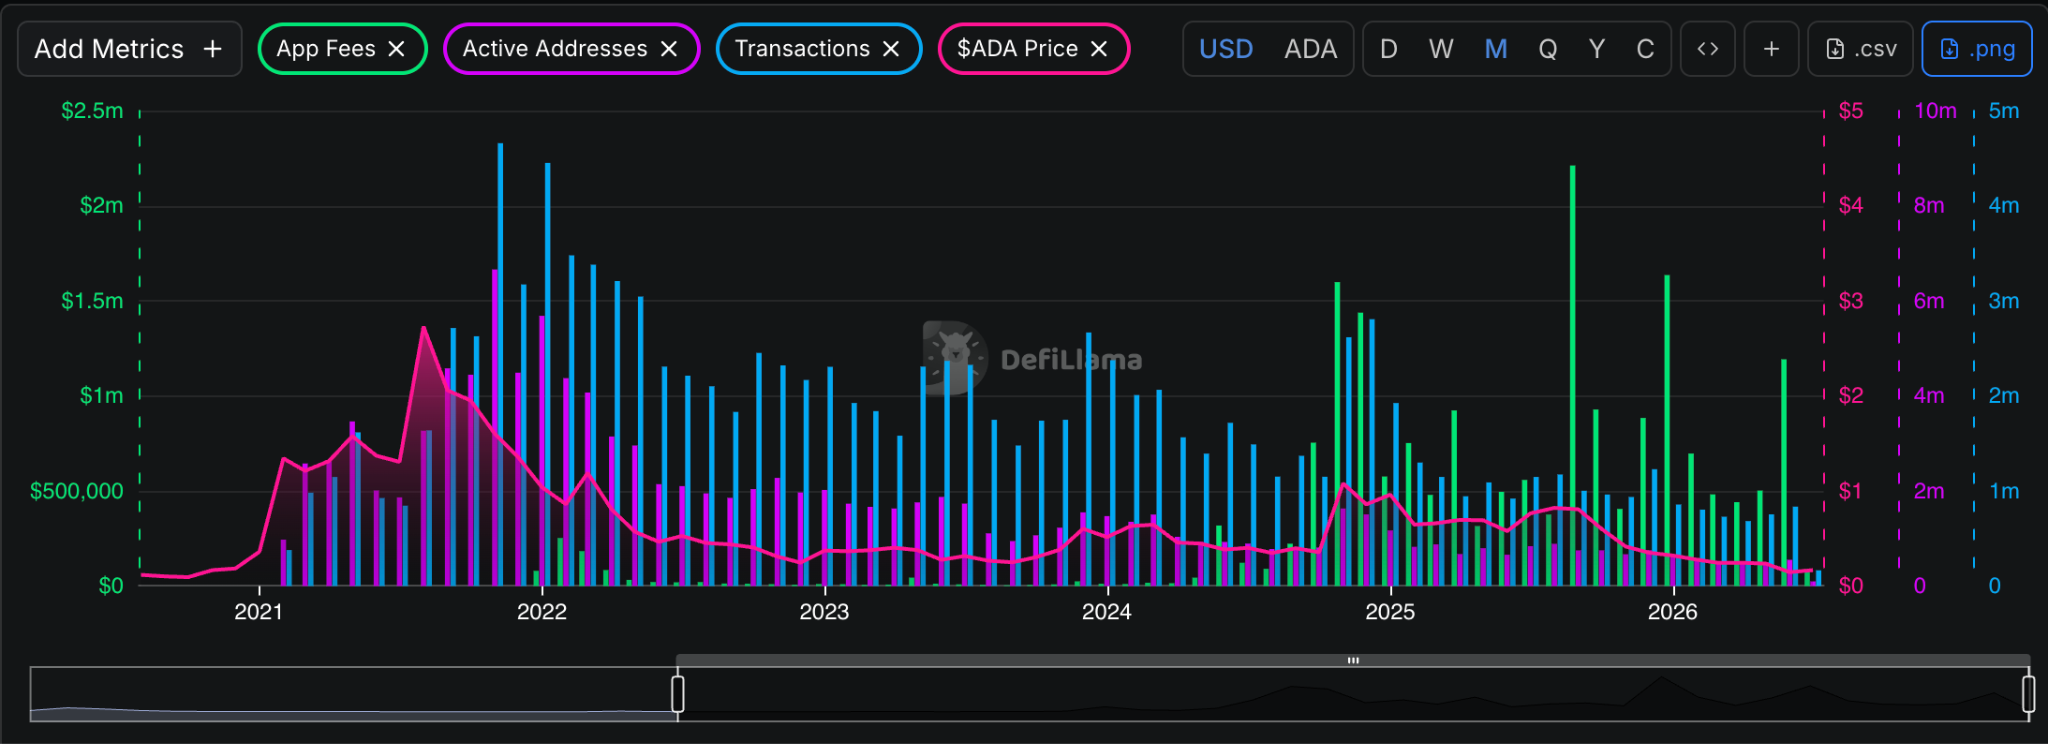This screenshot has width=2048, height=744.
Task: Click the $500,000 App Fees axis label
Action: click(x=77, y=491)
